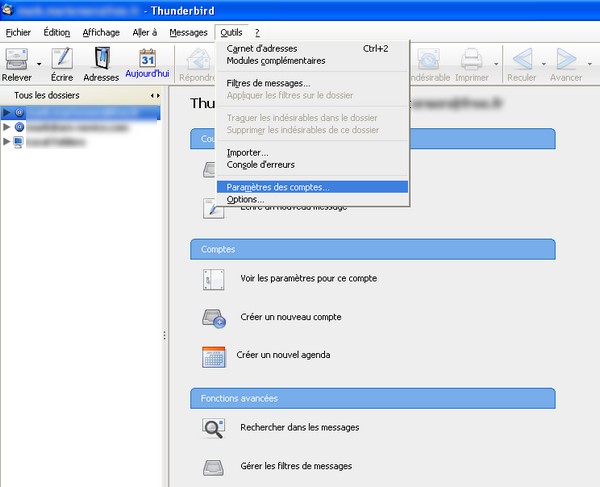This screenshot has height=487, width=600.
Task: Click the magnifier search messages icon
Action: [x=214, y=428]
